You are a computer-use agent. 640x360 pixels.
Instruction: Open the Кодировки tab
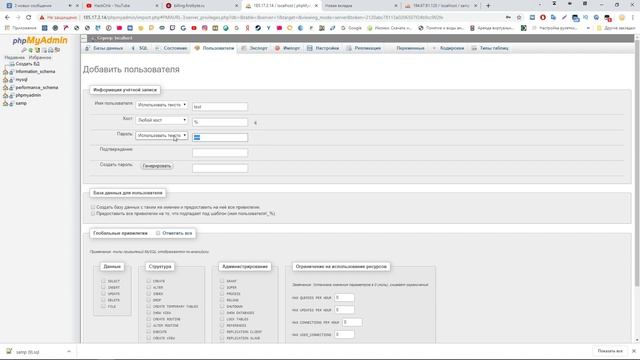448,48
